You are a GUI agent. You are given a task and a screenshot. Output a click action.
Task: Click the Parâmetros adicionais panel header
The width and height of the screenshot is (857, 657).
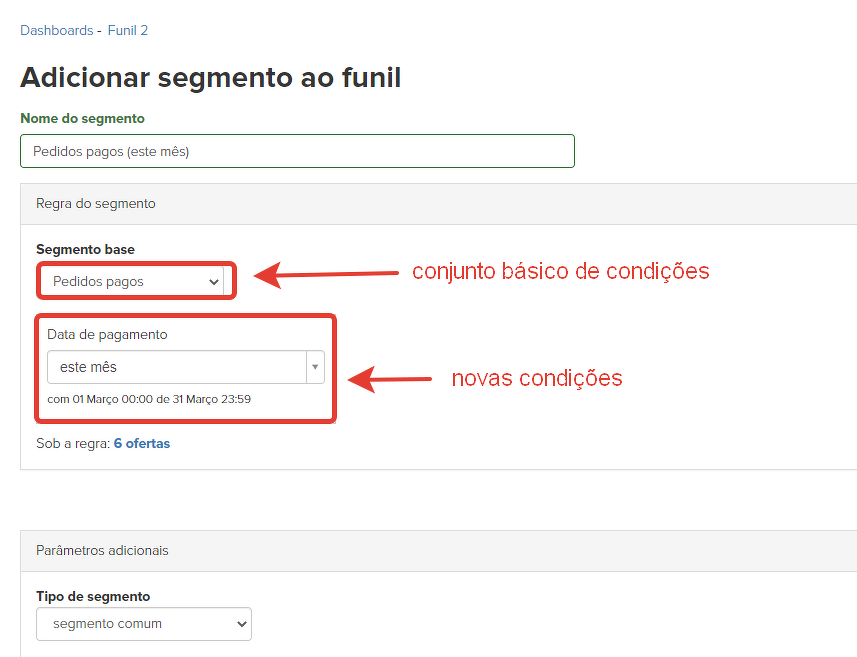tap(102, 551)
